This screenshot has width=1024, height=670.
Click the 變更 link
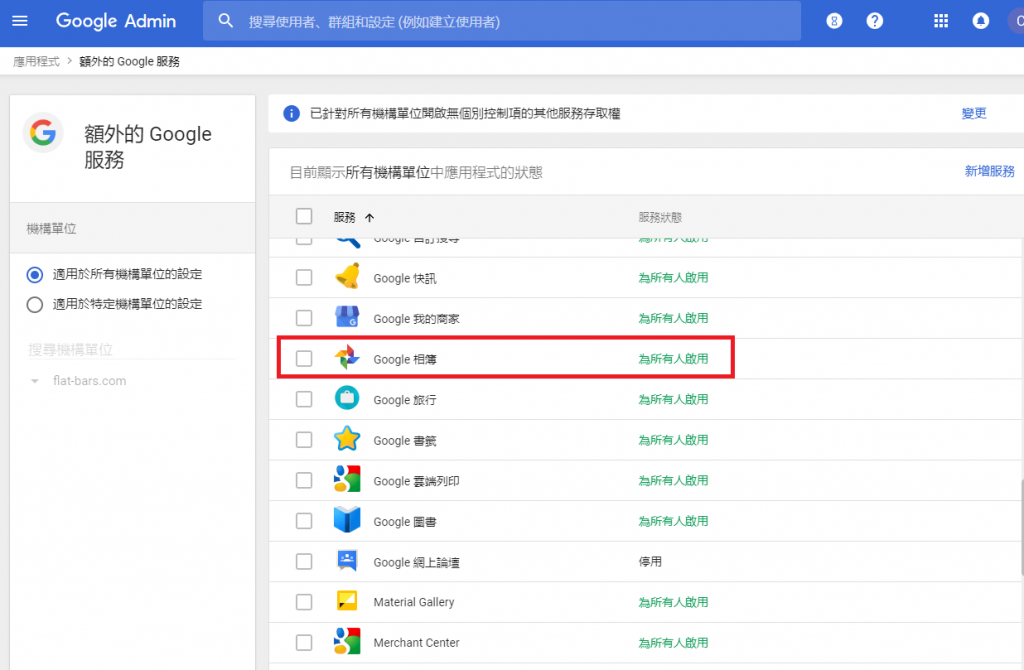(974, 114)
